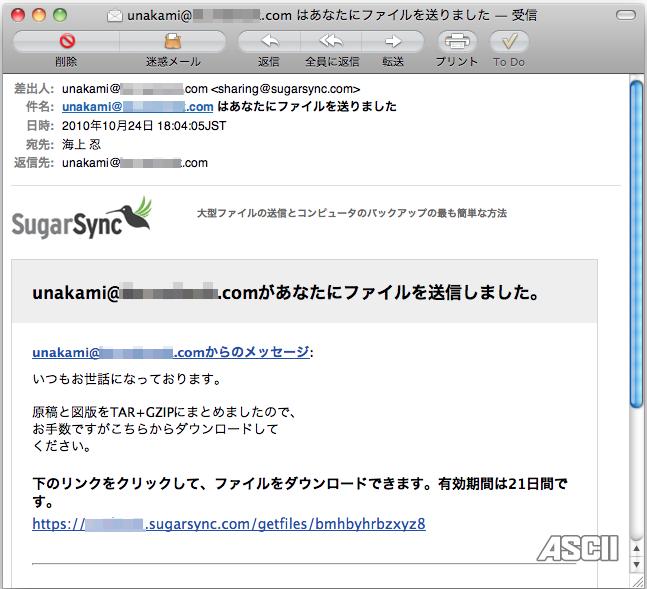Click heading があなたにファイルを送信しました
647x589 pixels.
(x=286, y=292)
